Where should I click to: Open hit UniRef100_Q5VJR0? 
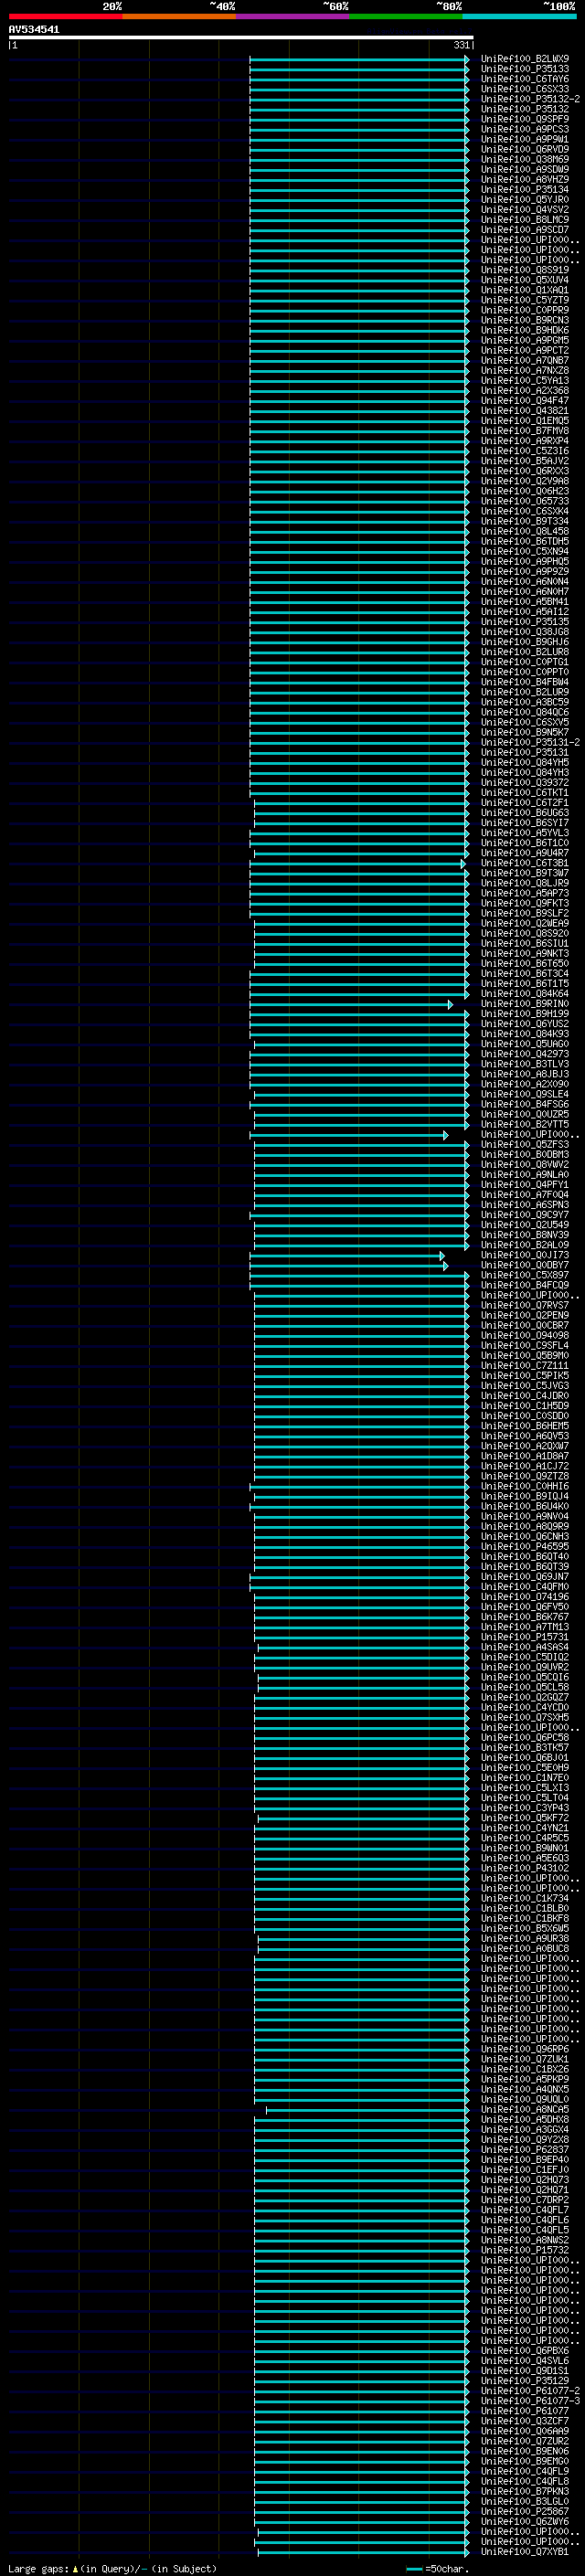(x=524, y=200)
